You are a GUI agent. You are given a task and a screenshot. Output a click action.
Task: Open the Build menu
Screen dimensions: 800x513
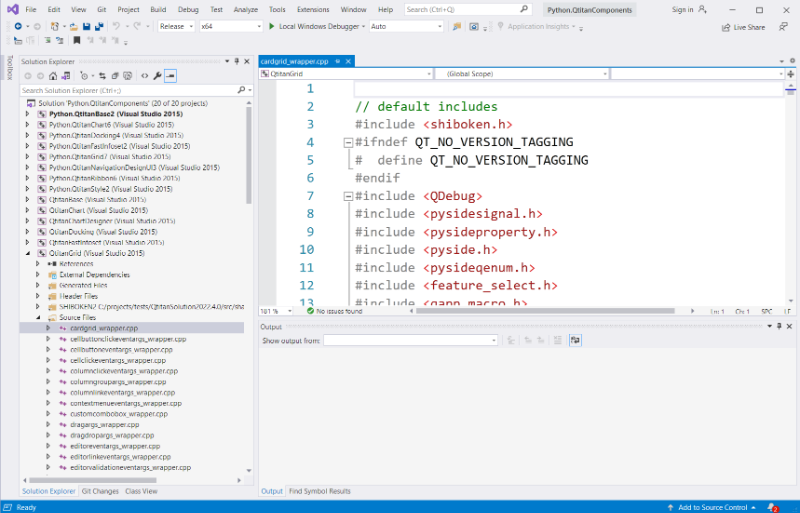click(157, 9)
